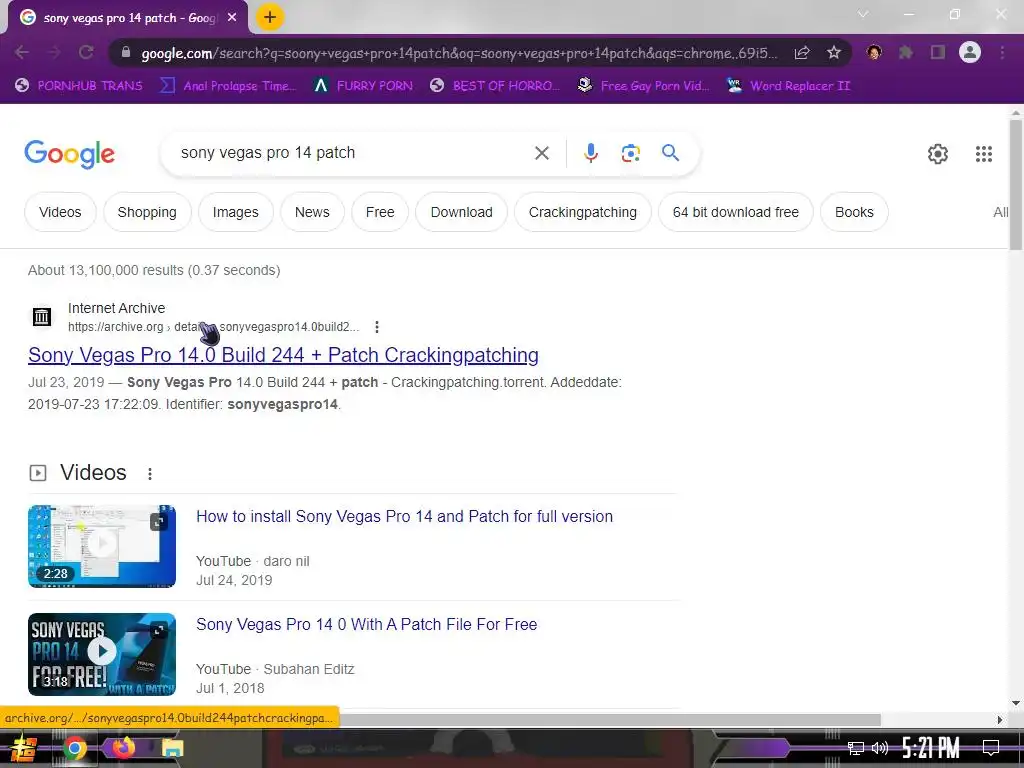Viewport: 1024px width, 768px height.
Task: Select the Videos filter chip
Action: [x=60, y=212]
